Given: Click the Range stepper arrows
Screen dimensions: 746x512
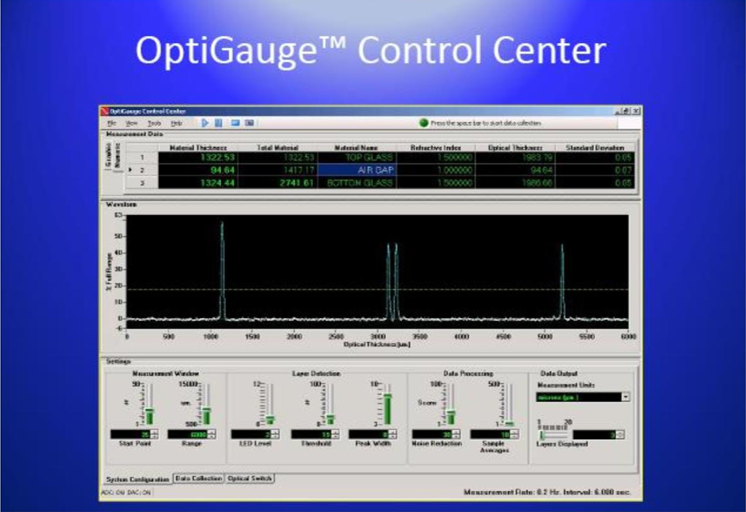Looking at the screenshot, I should coord(212,434).
